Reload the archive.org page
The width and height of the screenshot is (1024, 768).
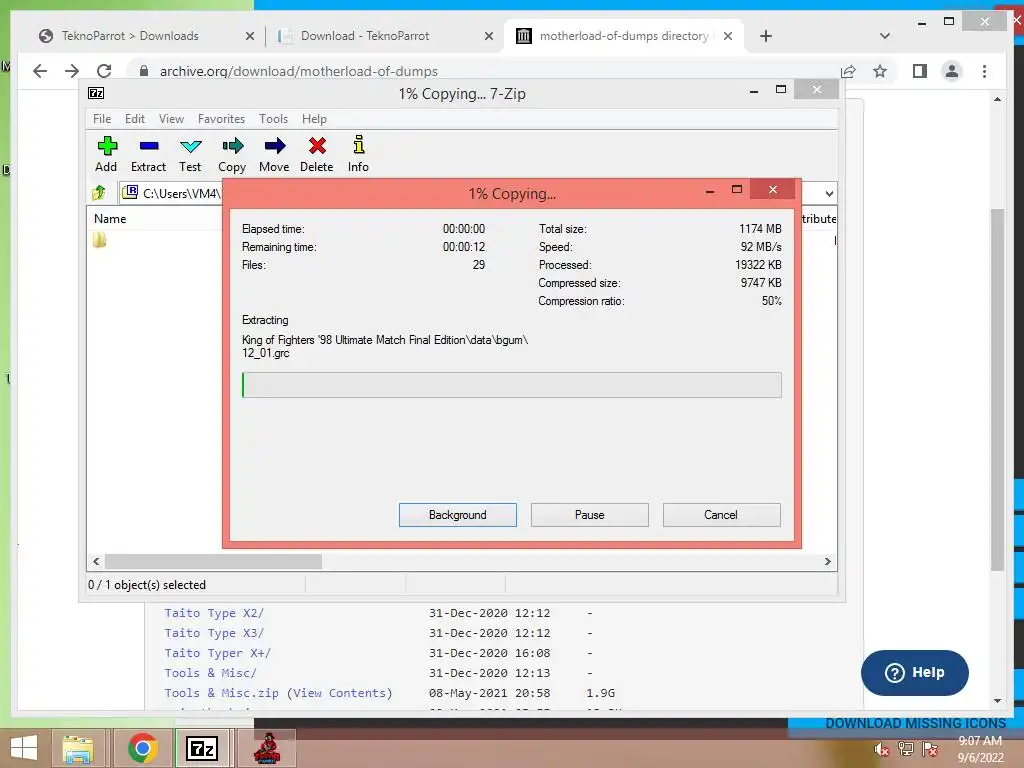coord(104,71)
